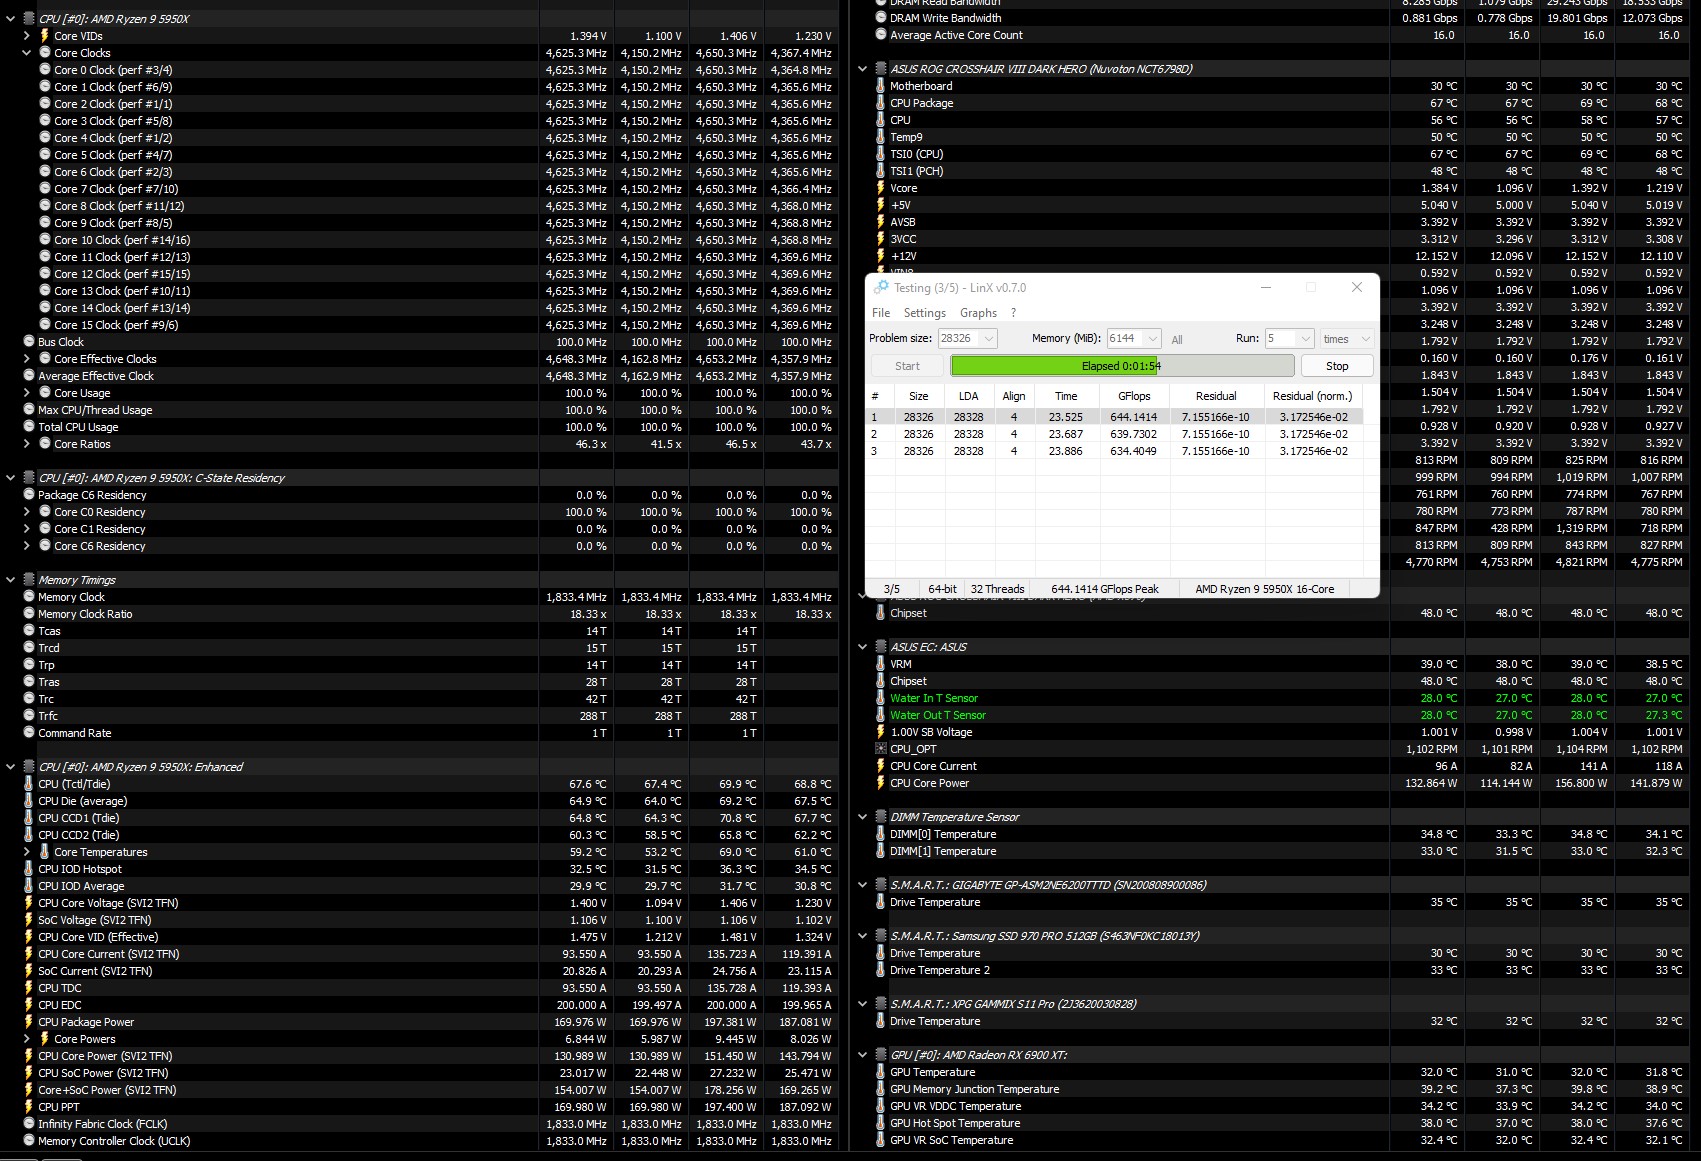Click the Tcas timing icon
Image resolution: width=1701 pixels, height=1161 pixels.
(x=29, y=631)
